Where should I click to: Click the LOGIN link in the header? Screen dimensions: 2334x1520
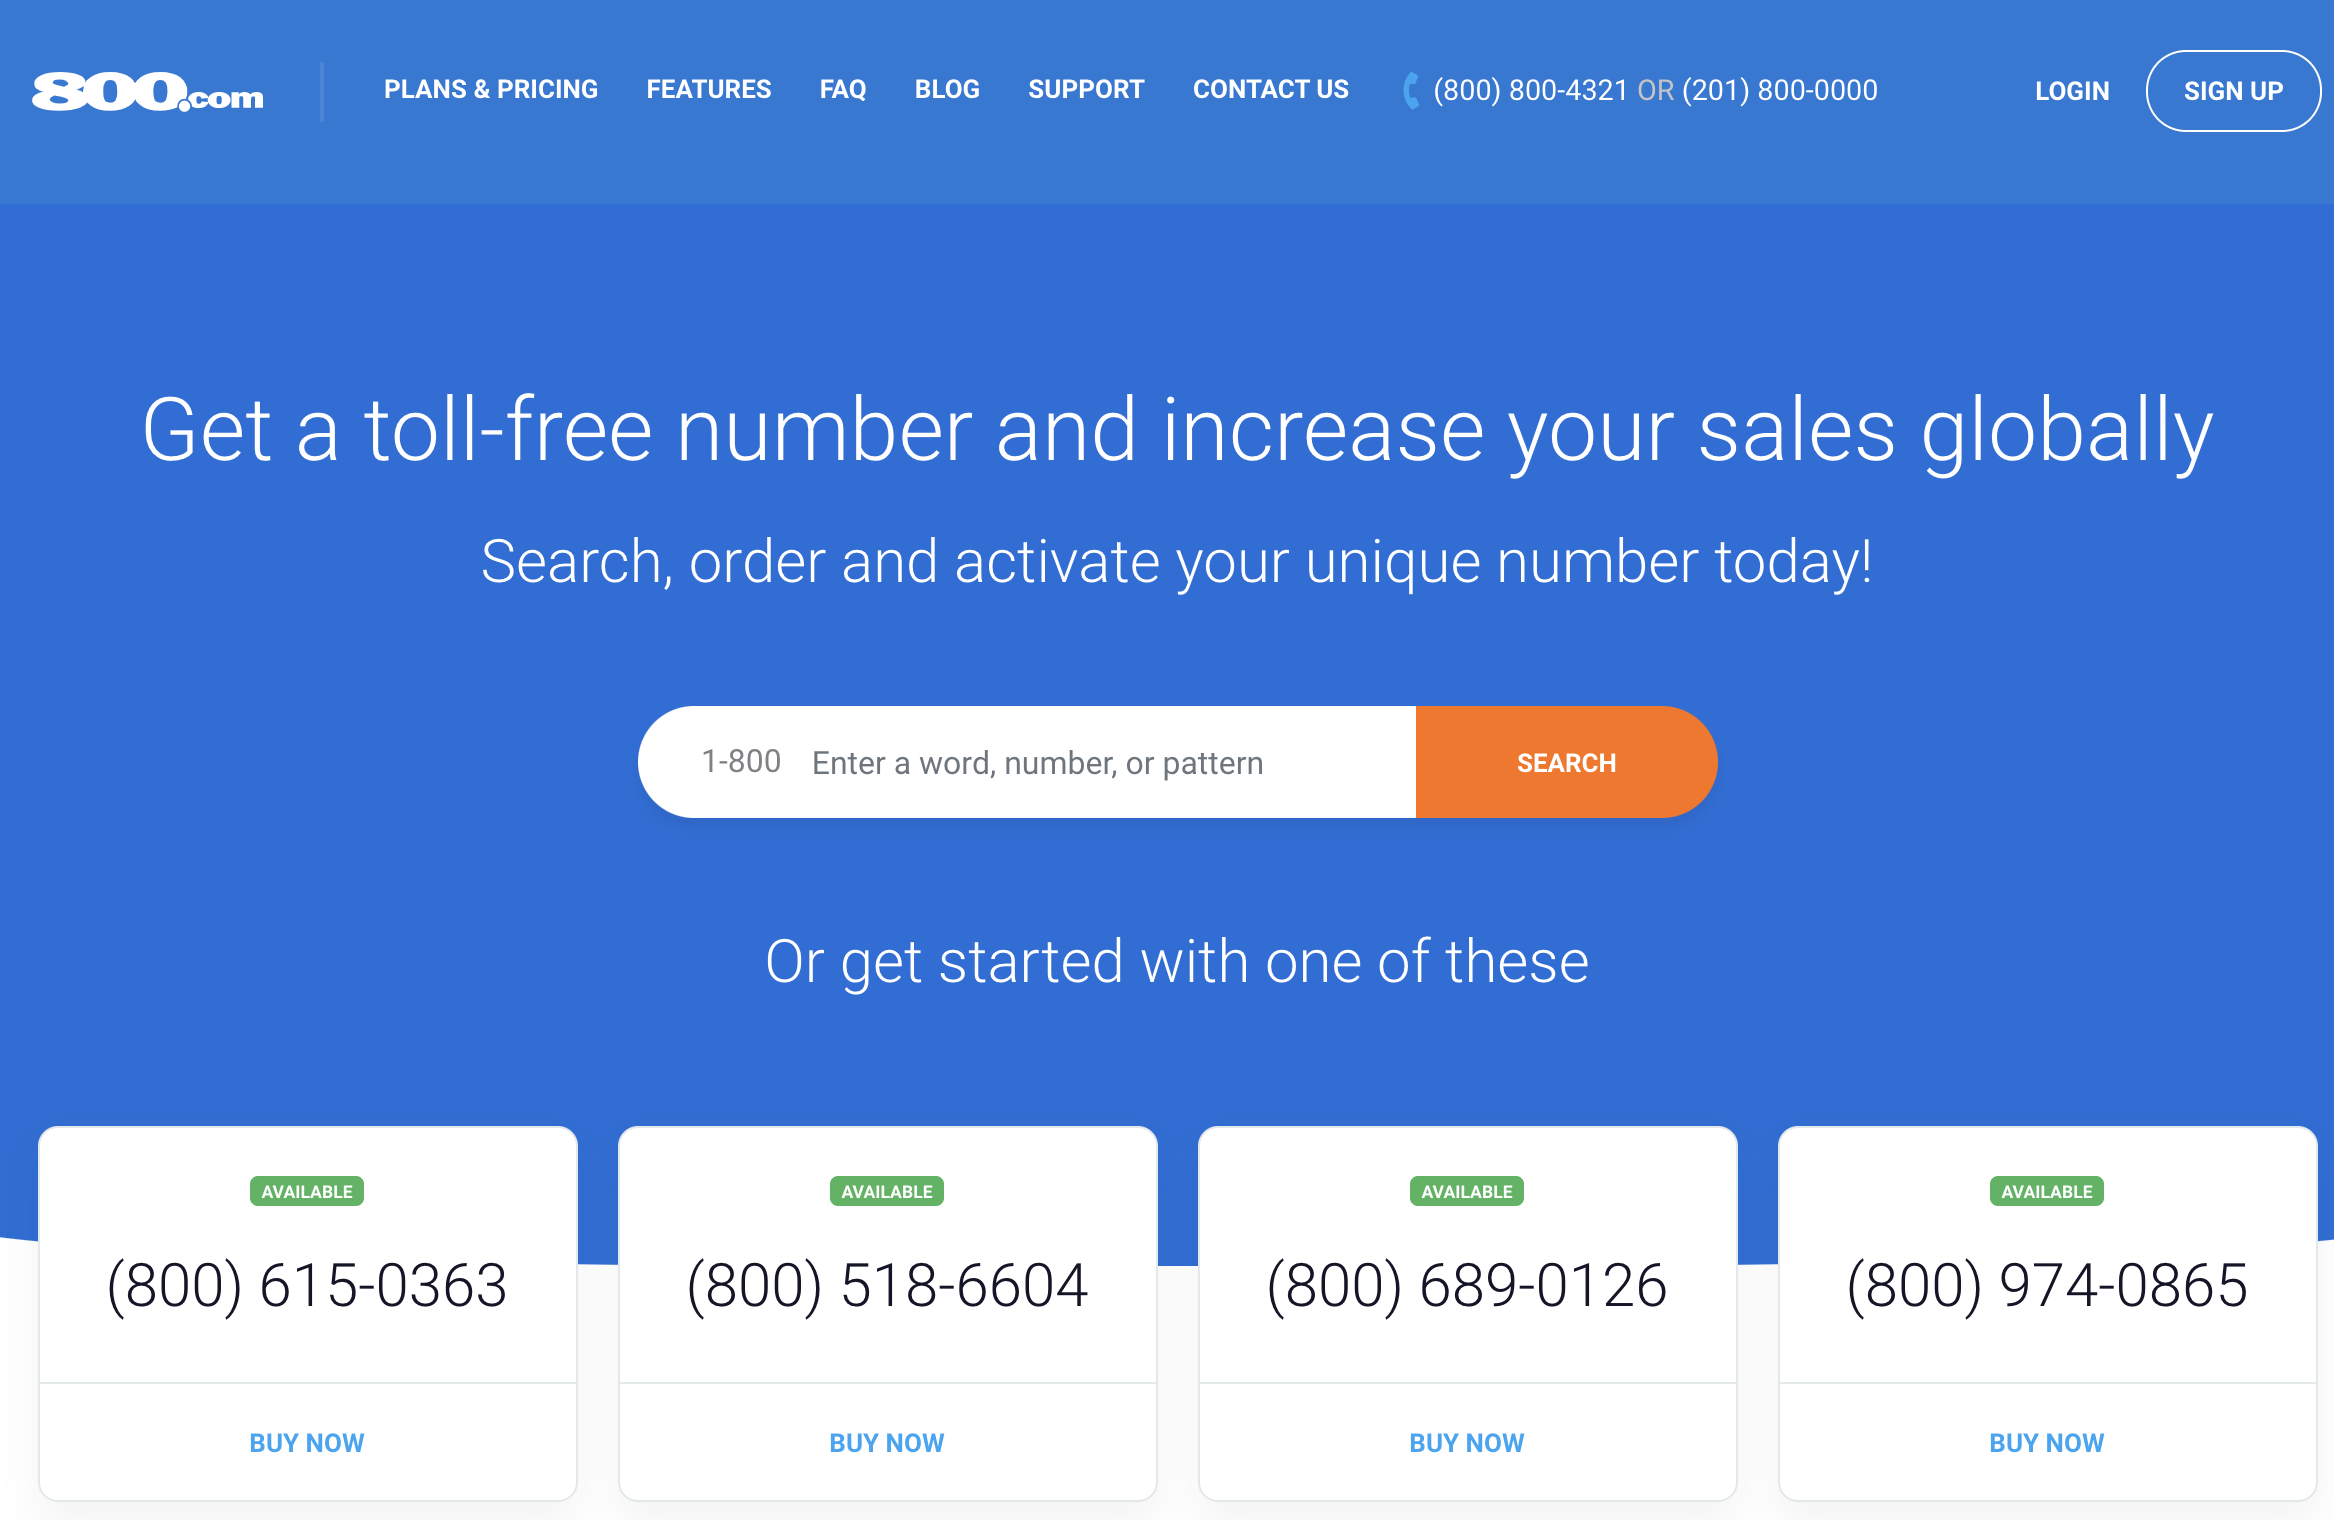pyautogui.click(x=2070, y=90)
